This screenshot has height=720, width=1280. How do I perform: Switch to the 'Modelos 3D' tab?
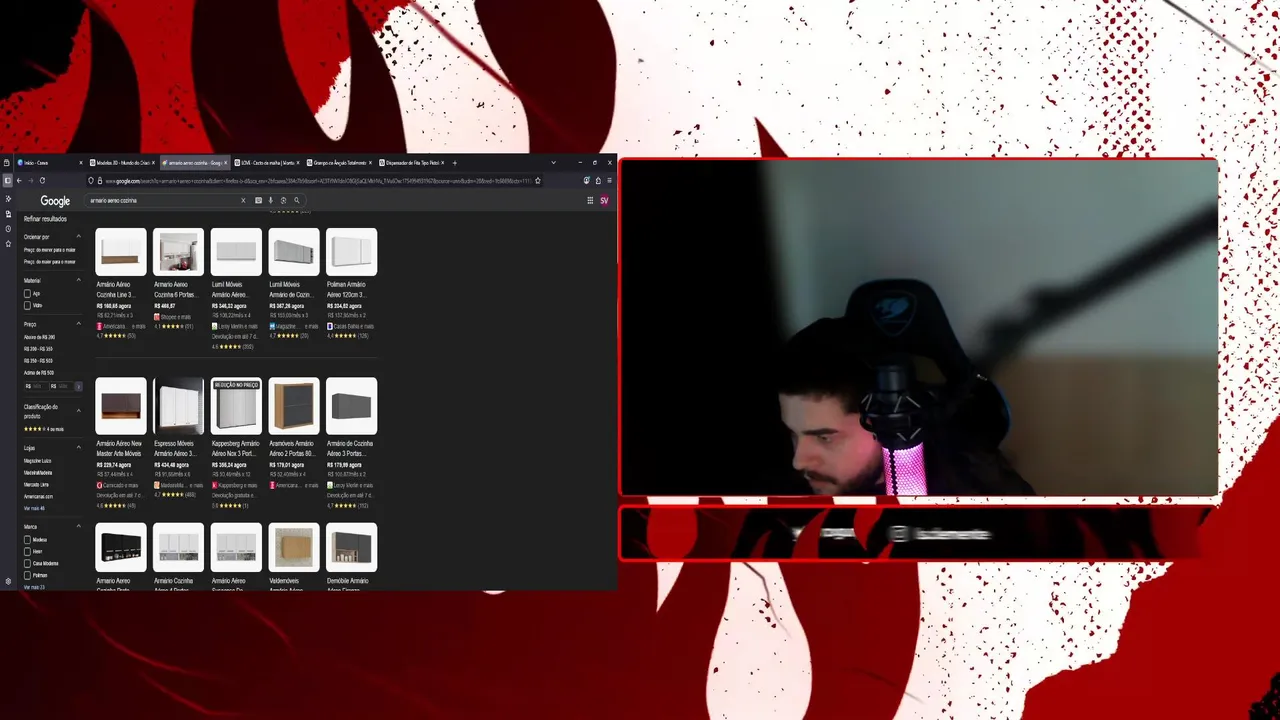(123, 163)
